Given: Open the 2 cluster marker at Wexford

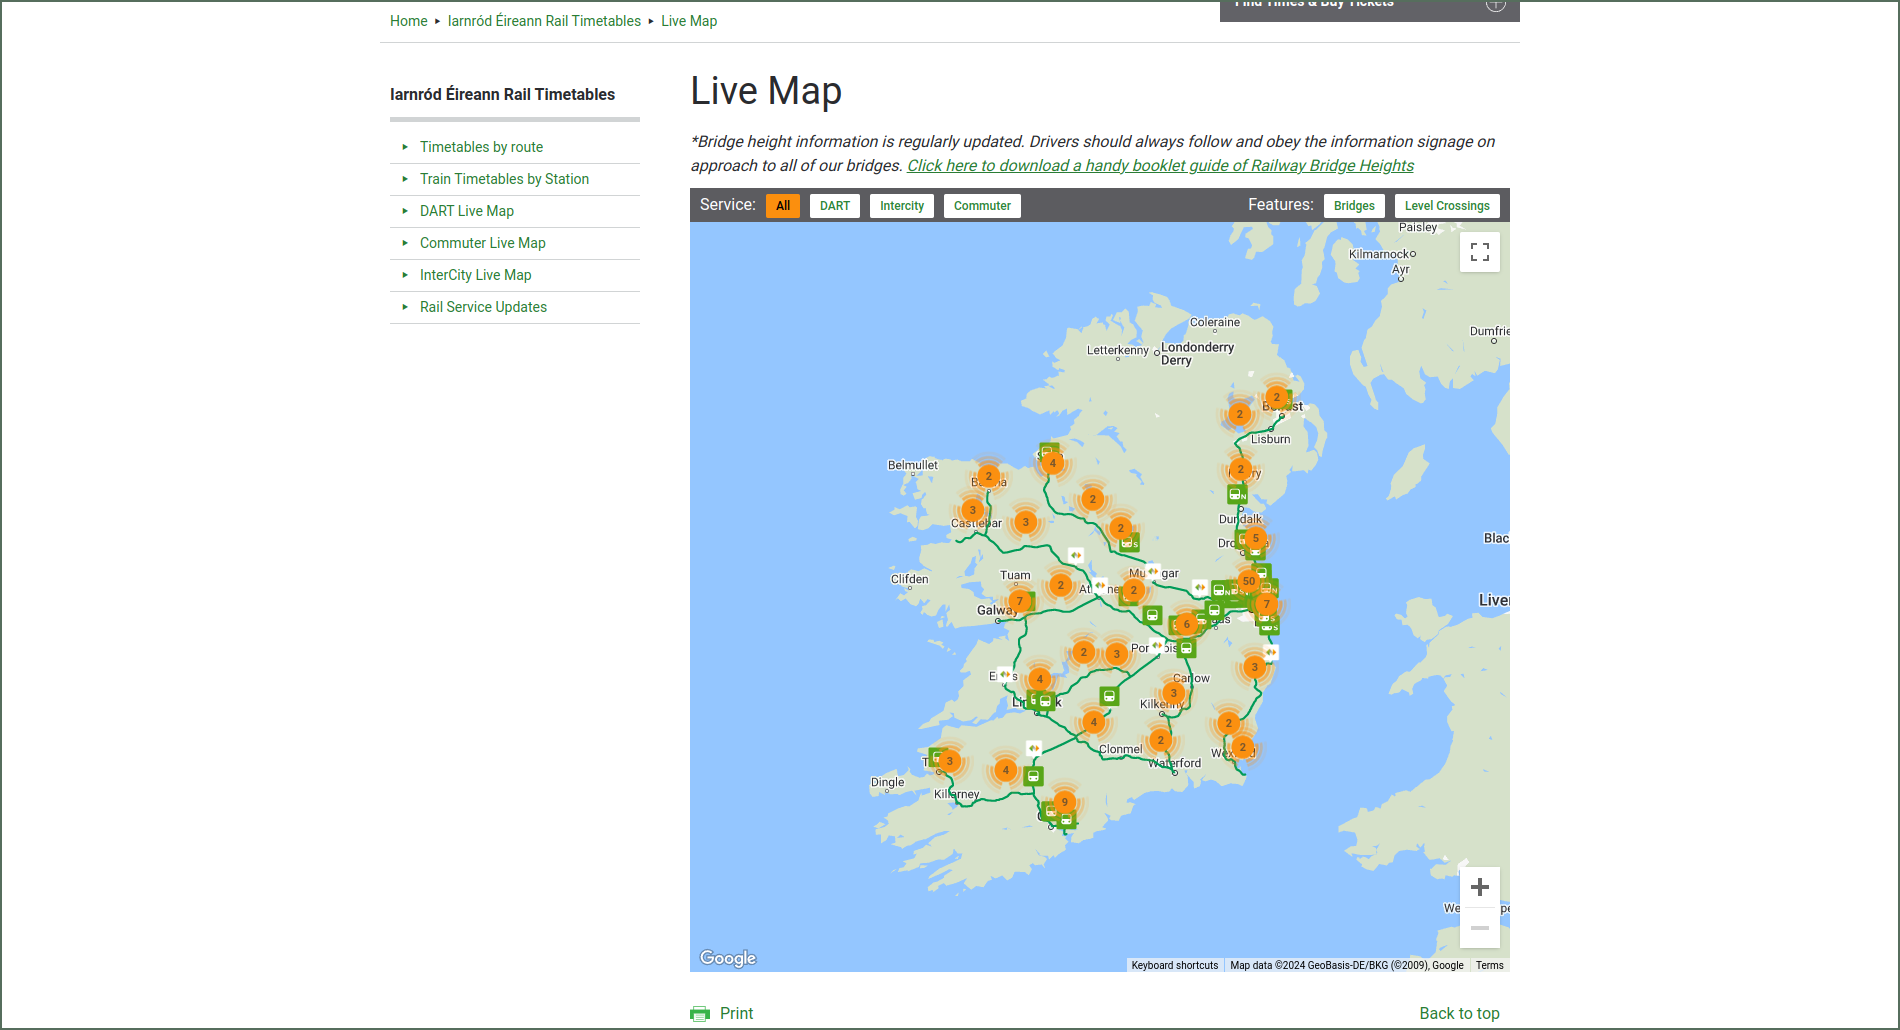Looking at the screenshot, I should [1243, 747].
